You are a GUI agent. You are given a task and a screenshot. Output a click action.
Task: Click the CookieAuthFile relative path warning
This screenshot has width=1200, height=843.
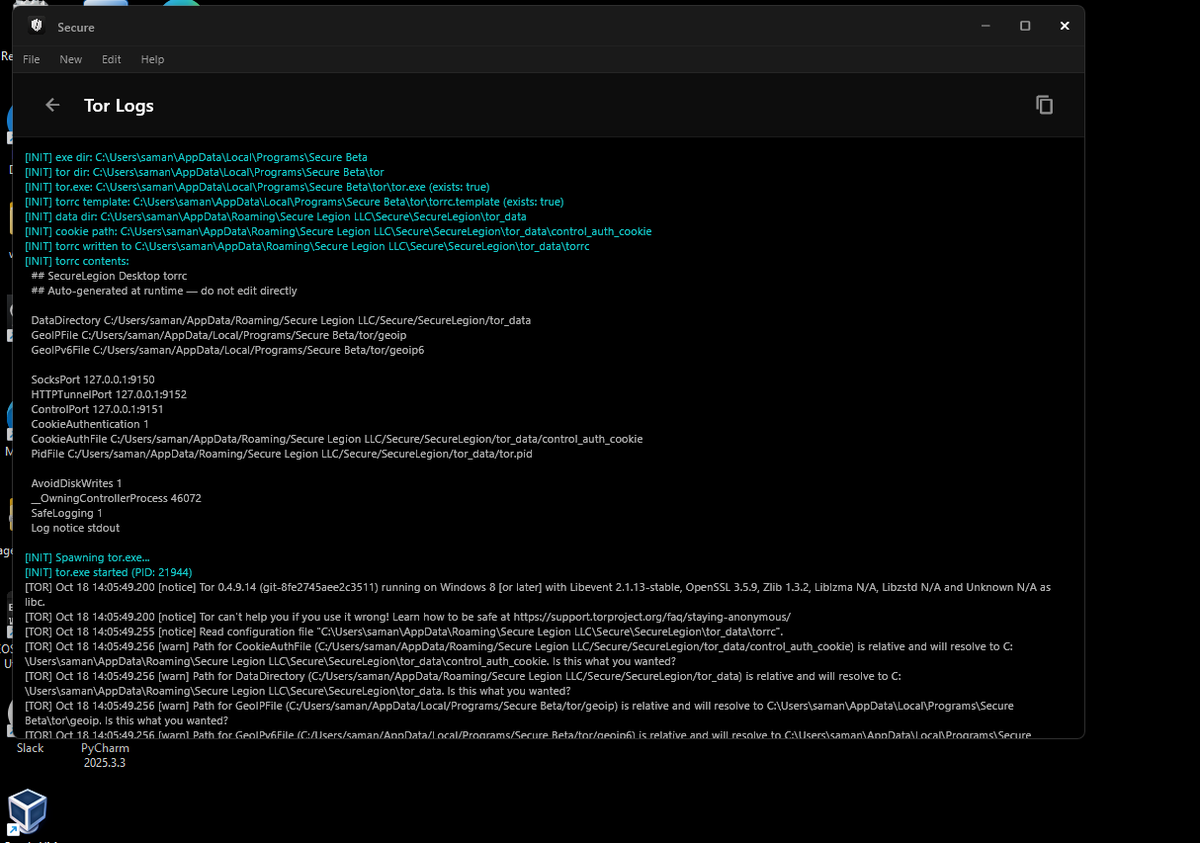pyautogui.click(x=518, y=654)
